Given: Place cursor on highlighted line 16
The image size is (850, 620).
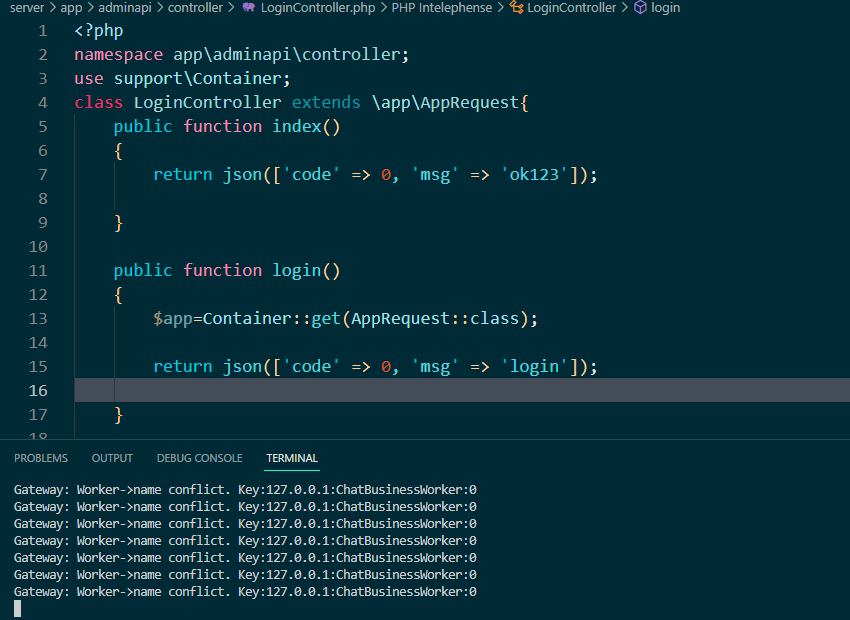Looking at the screenshot, I should click(462, 390).
